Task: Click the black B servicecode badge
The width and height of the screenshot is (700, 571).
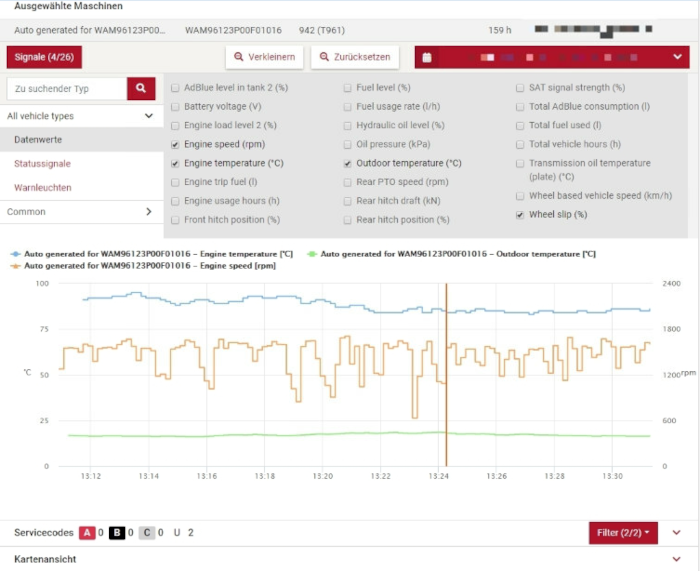Action: tap(116, 533)
